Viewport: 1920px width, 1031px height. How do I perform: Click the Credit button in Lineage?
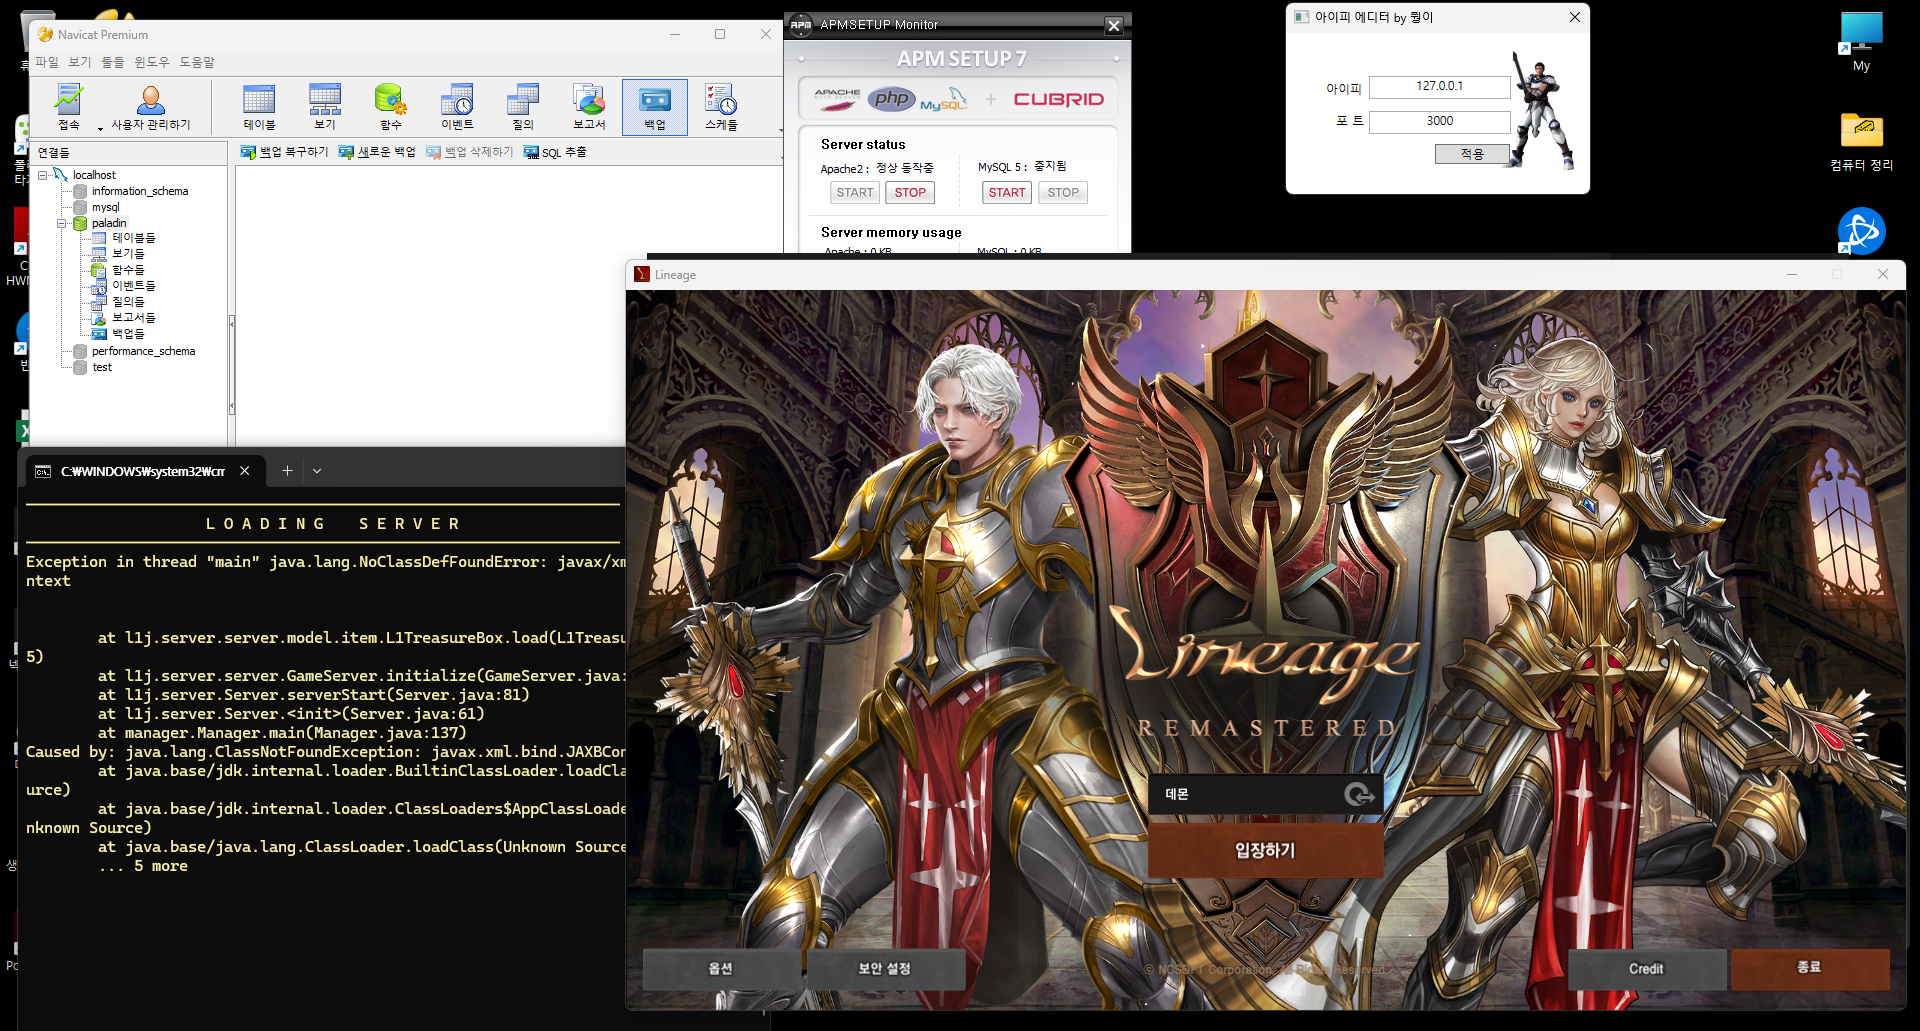coord(1646,968)
